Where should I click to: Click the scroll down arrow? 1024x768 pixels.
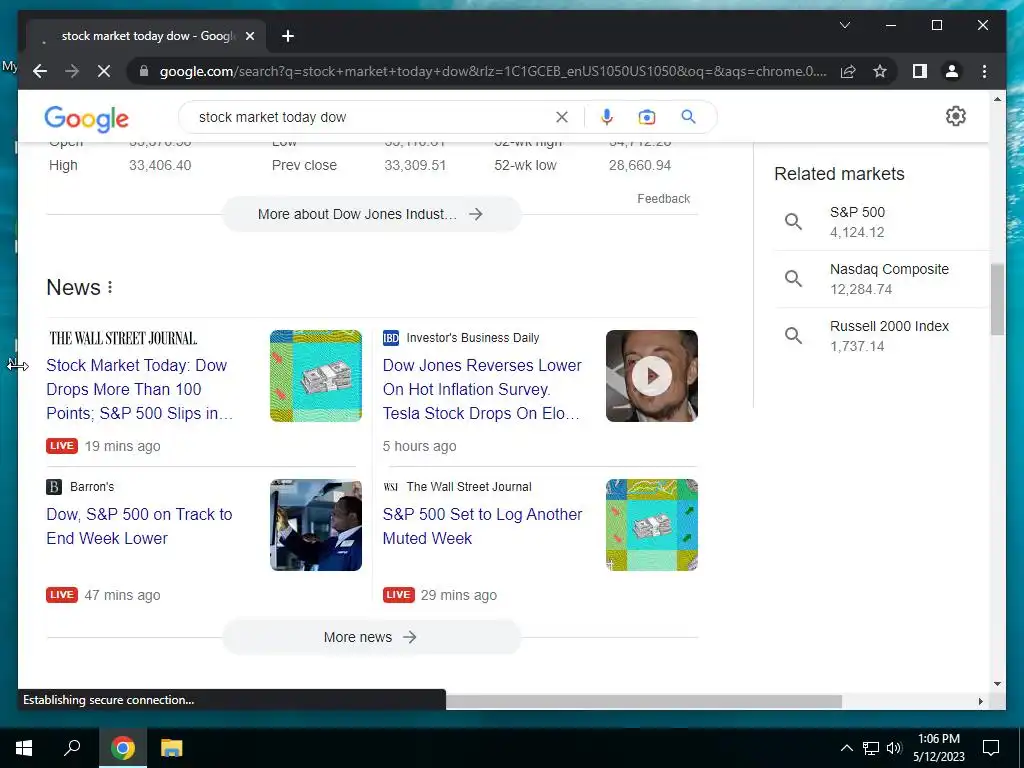pyautogui.click(x=997, y=684)
